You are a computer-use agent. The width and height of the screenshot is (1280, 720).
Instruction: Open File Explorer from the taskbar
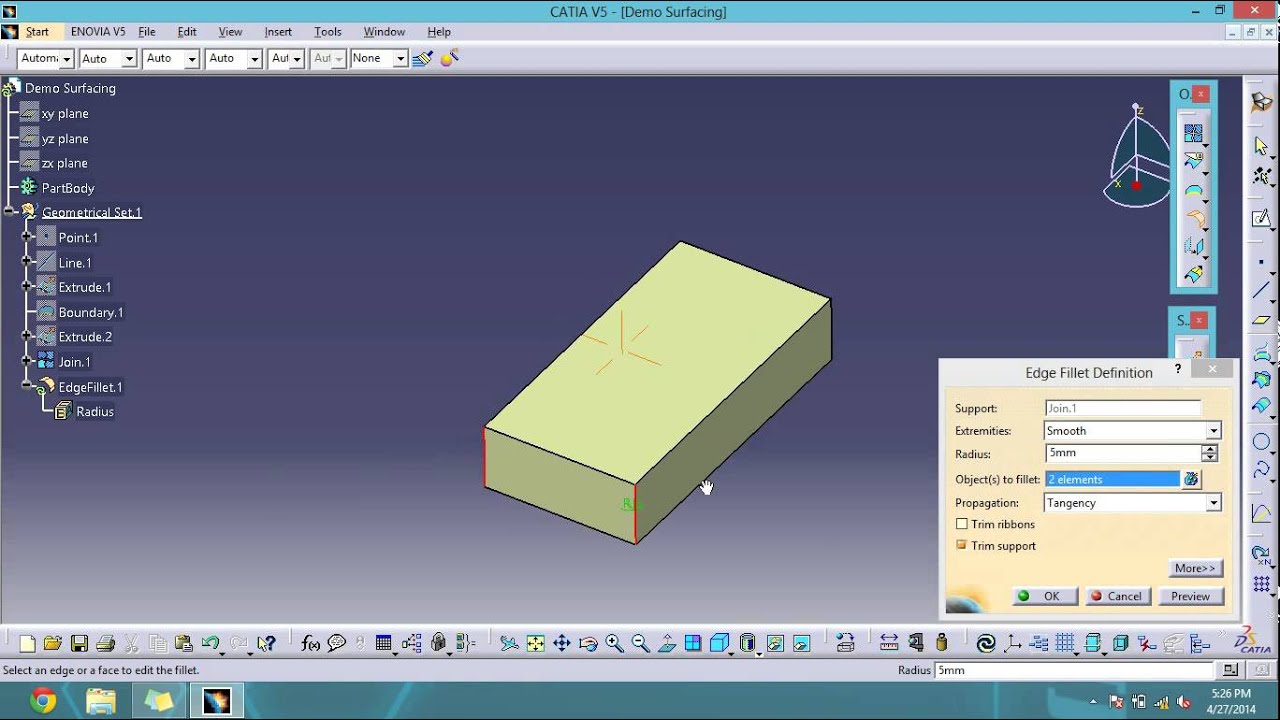point(100,701)
